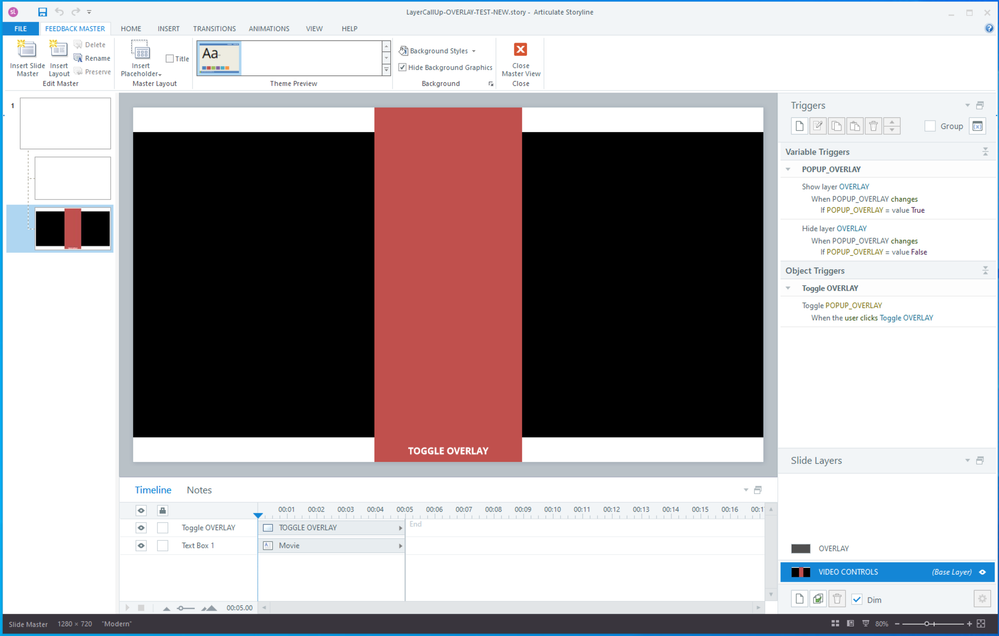Click the New Layer icon in Slide Layers
Viewport: 999px width, 636px height.
[x=799, y=598]
